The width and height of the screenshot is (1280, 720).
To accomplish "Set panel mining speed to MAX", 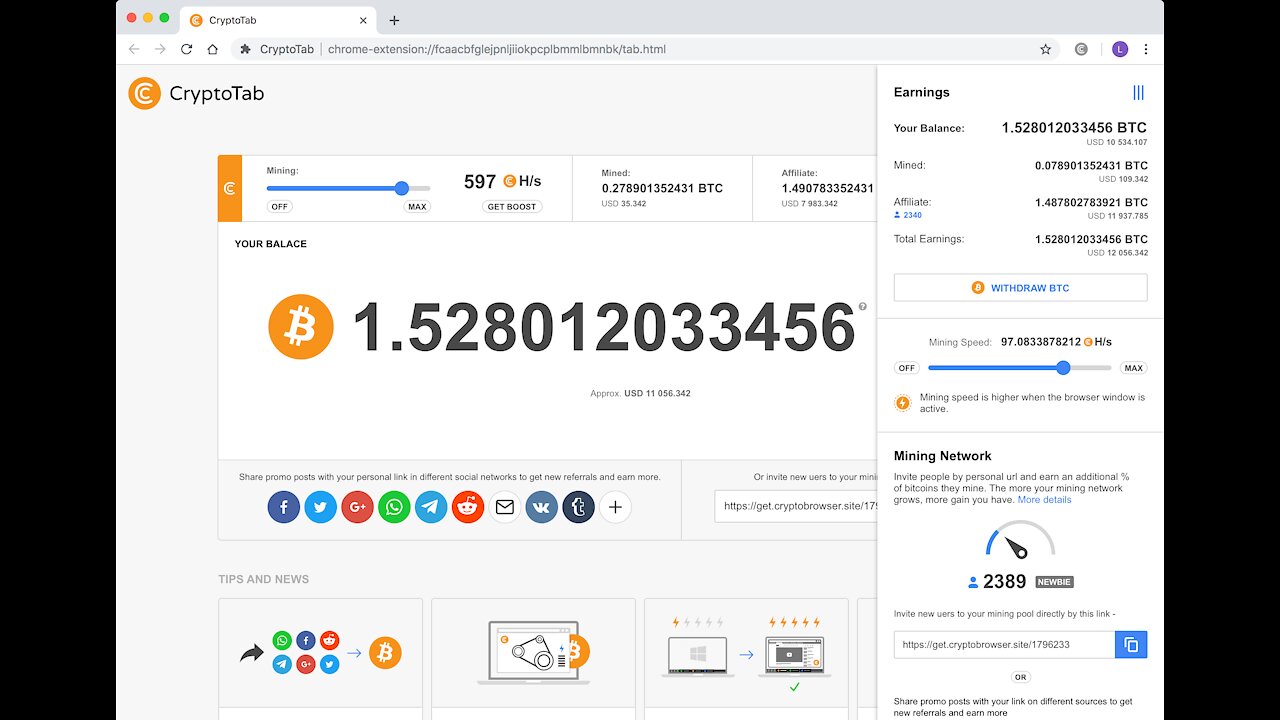I will 1133,368.
